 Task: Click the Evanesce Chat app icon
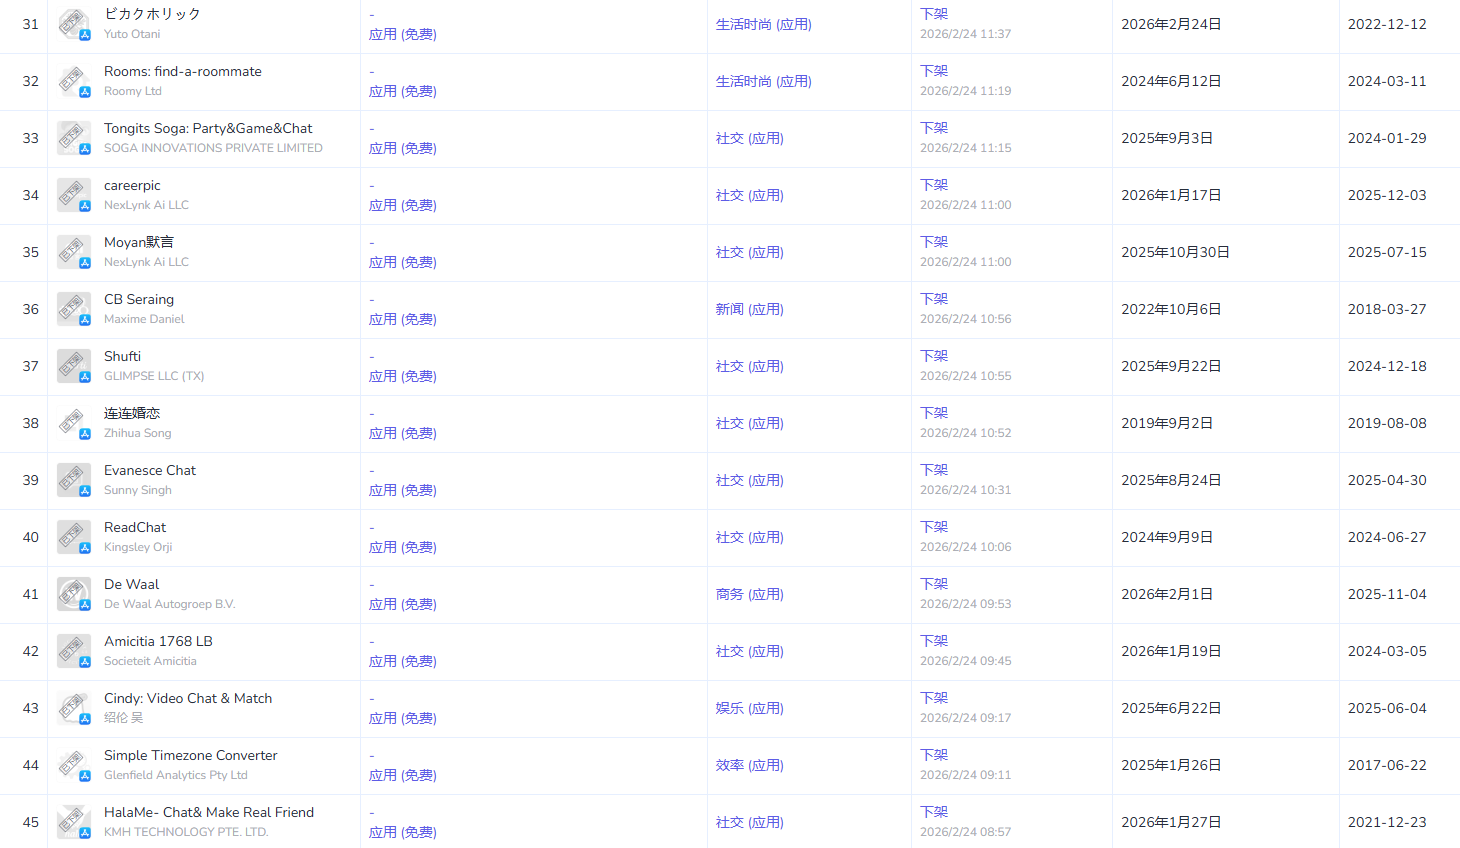(74, 480)
